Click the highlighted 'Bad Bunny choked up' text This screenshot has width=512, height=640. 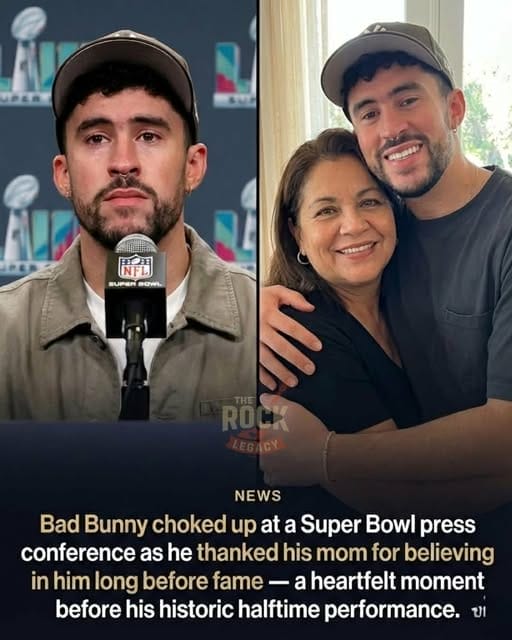[148, 525]
